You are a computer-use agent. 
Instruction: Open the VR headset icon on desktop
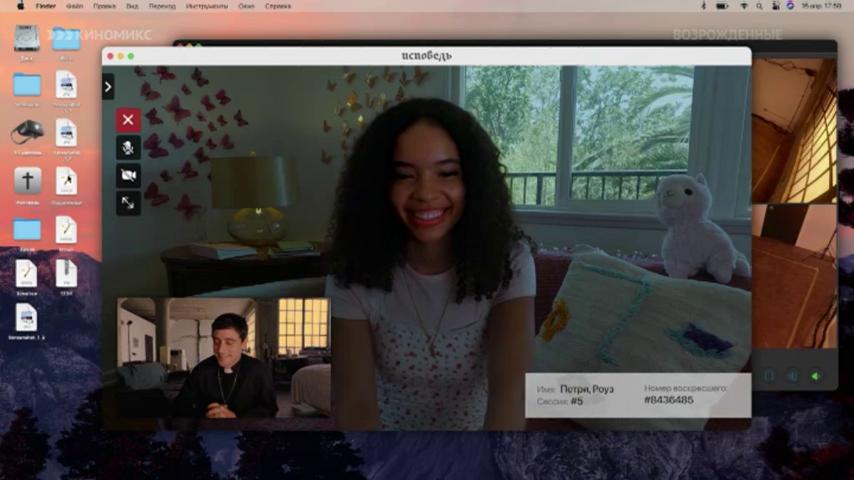point(27,132)
